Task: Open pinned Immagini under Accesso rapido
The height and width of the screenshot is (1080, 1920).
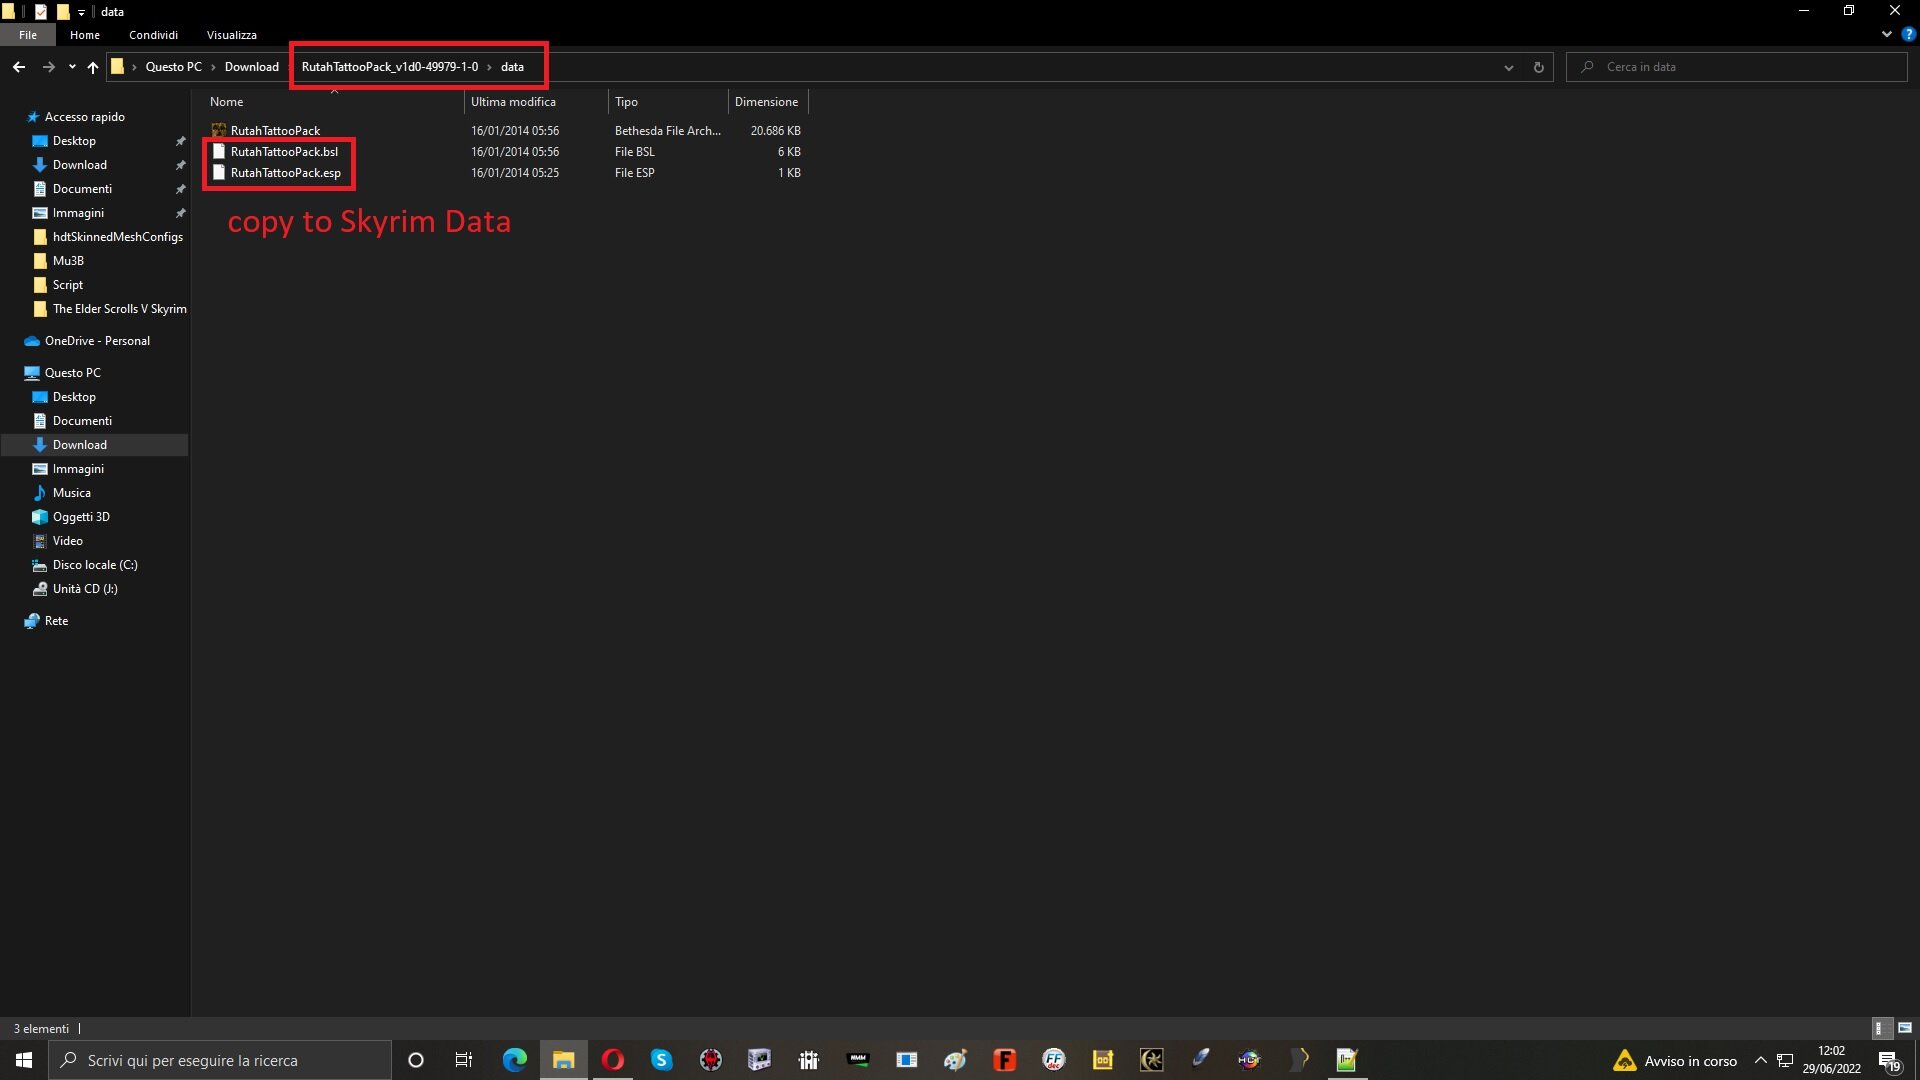Action: pos(78,213)
